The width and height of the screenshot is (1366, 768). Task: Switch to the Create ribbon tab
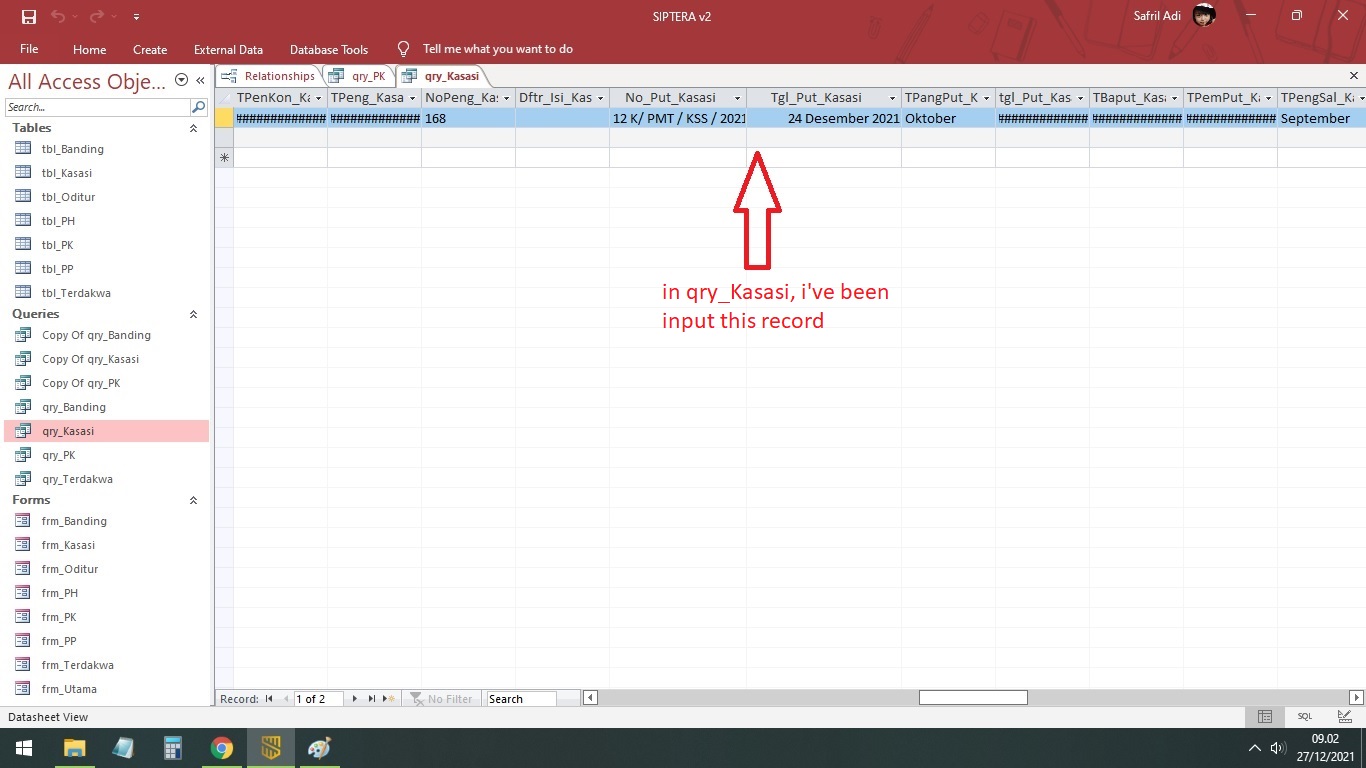point(150,49)
